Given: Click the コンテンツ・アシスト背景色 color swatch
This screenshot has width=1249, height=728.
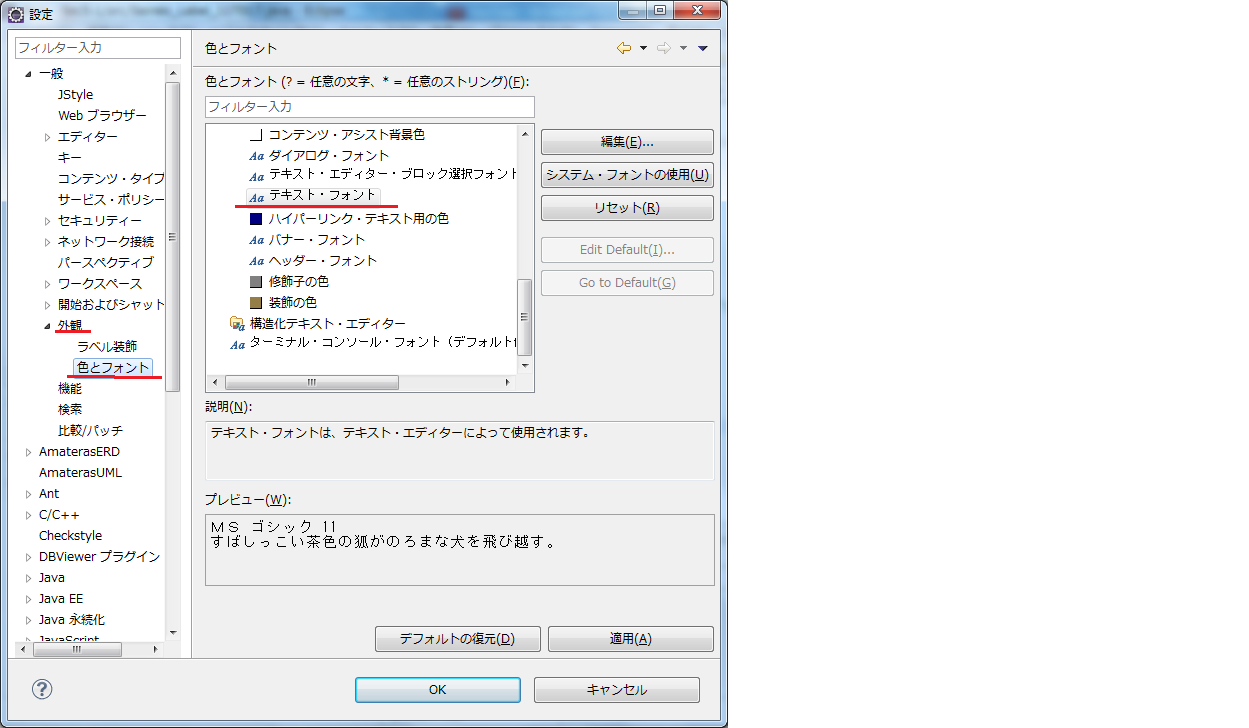Looking at the screenshot, I should point(256,135).
